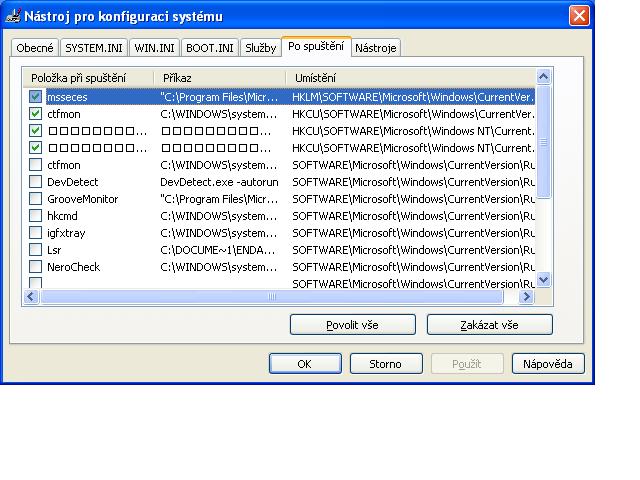Select the NeroCheck item name
640x480 pixels.
click(73, 267)
